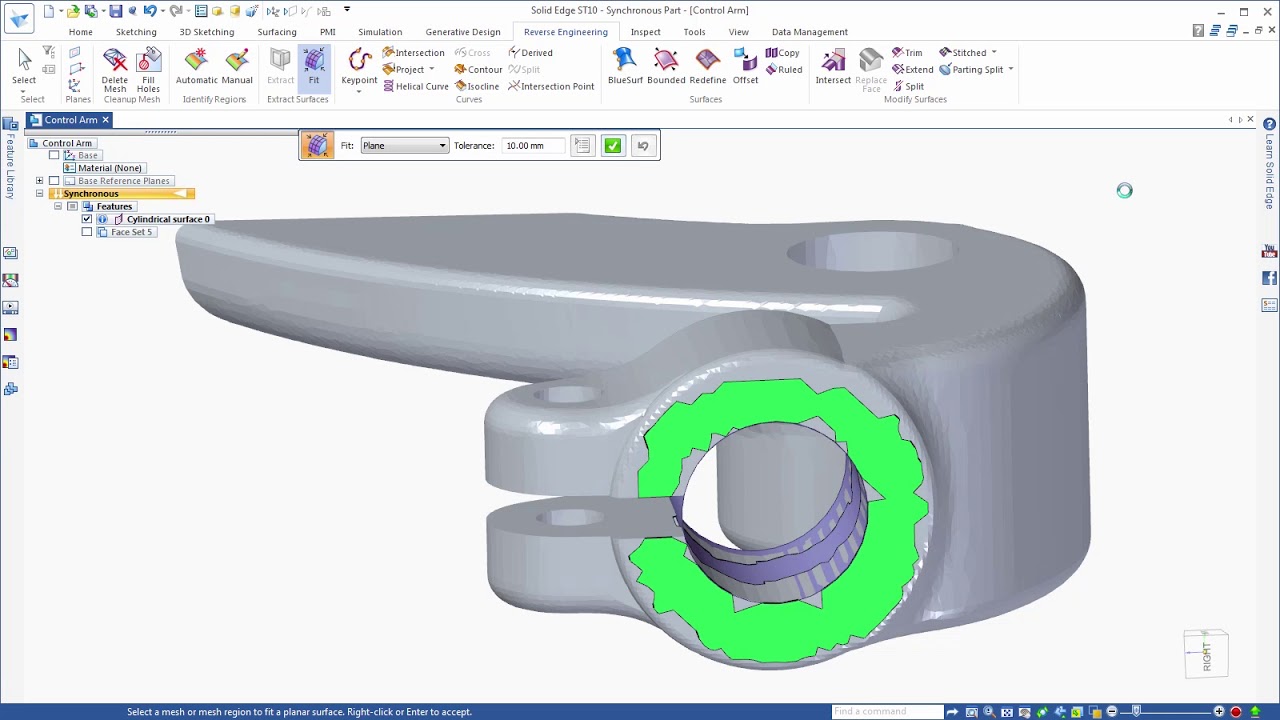Click the Zoom Area icon in status bar
This screenshot has height=720, width=1280.
tap(971, 712)
